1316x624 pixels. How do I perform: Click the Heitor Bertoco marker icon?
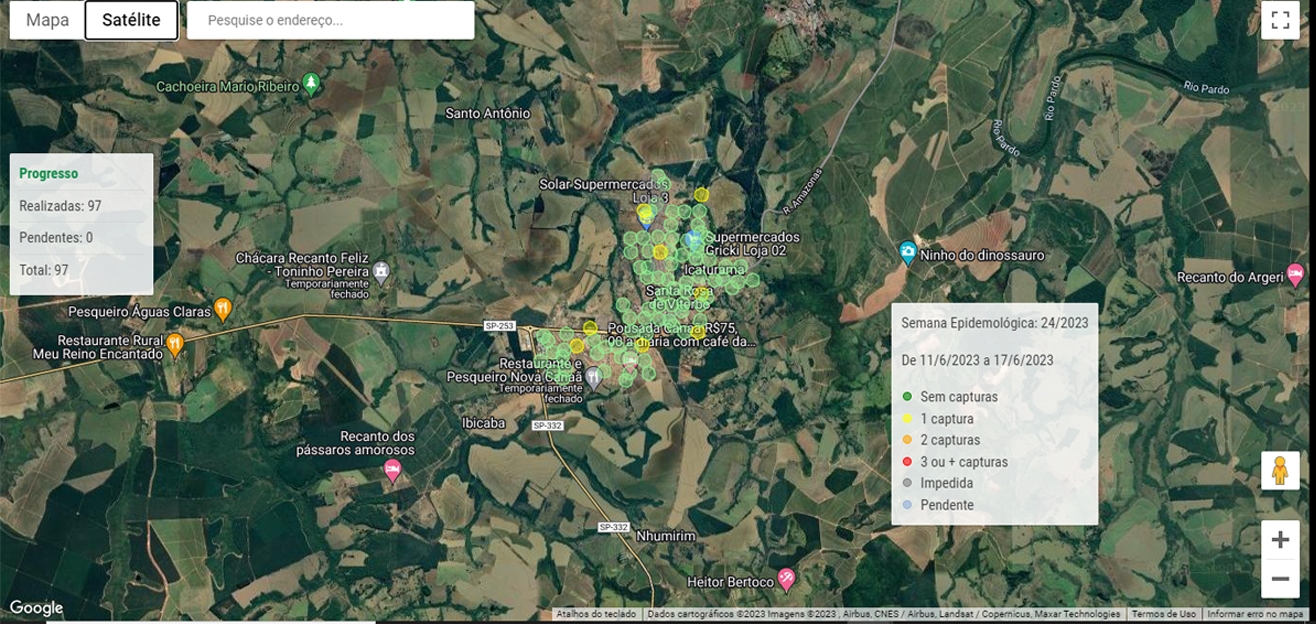[787, 578]
